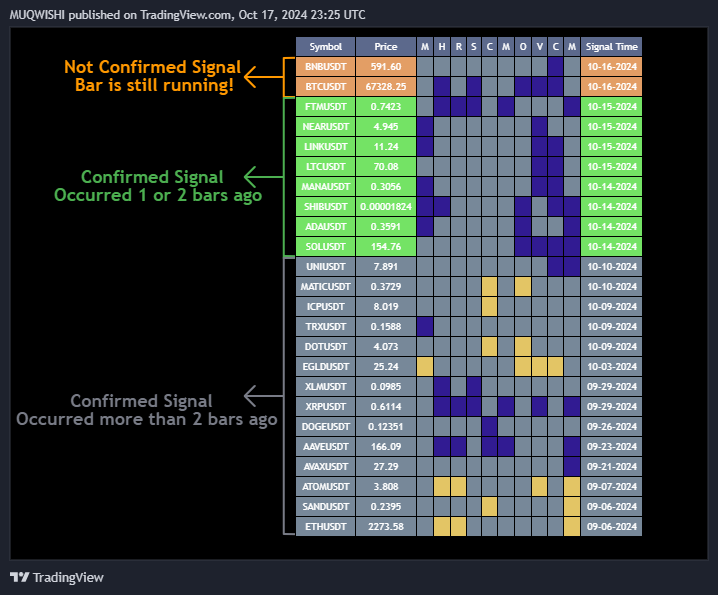
Task: Click the 09-07-2024 signal time cell
Action: [611, 486]
